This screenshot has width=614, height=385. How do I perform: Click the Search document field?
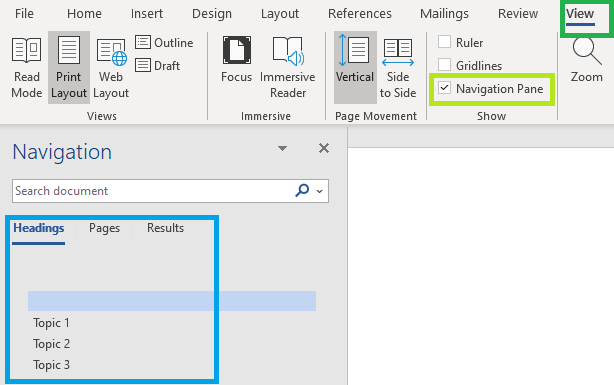[x=153, y=191]
